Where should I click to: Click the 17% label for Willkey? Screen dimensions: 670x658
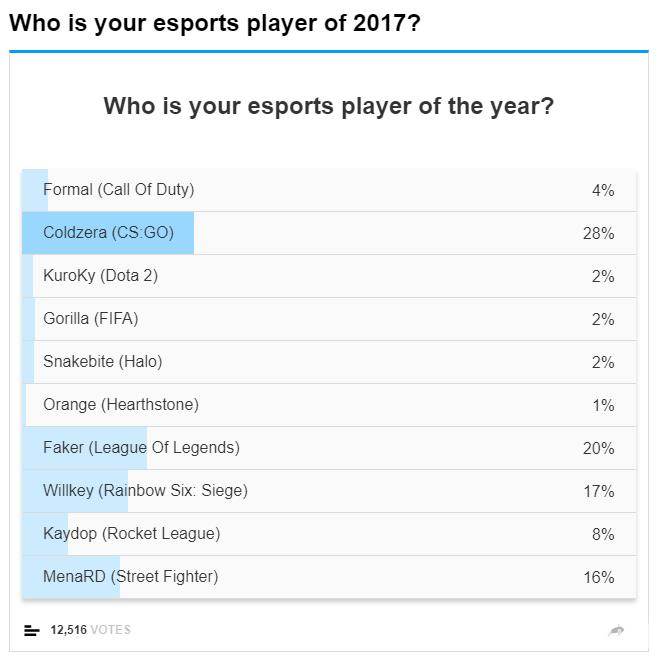point(598,491)
